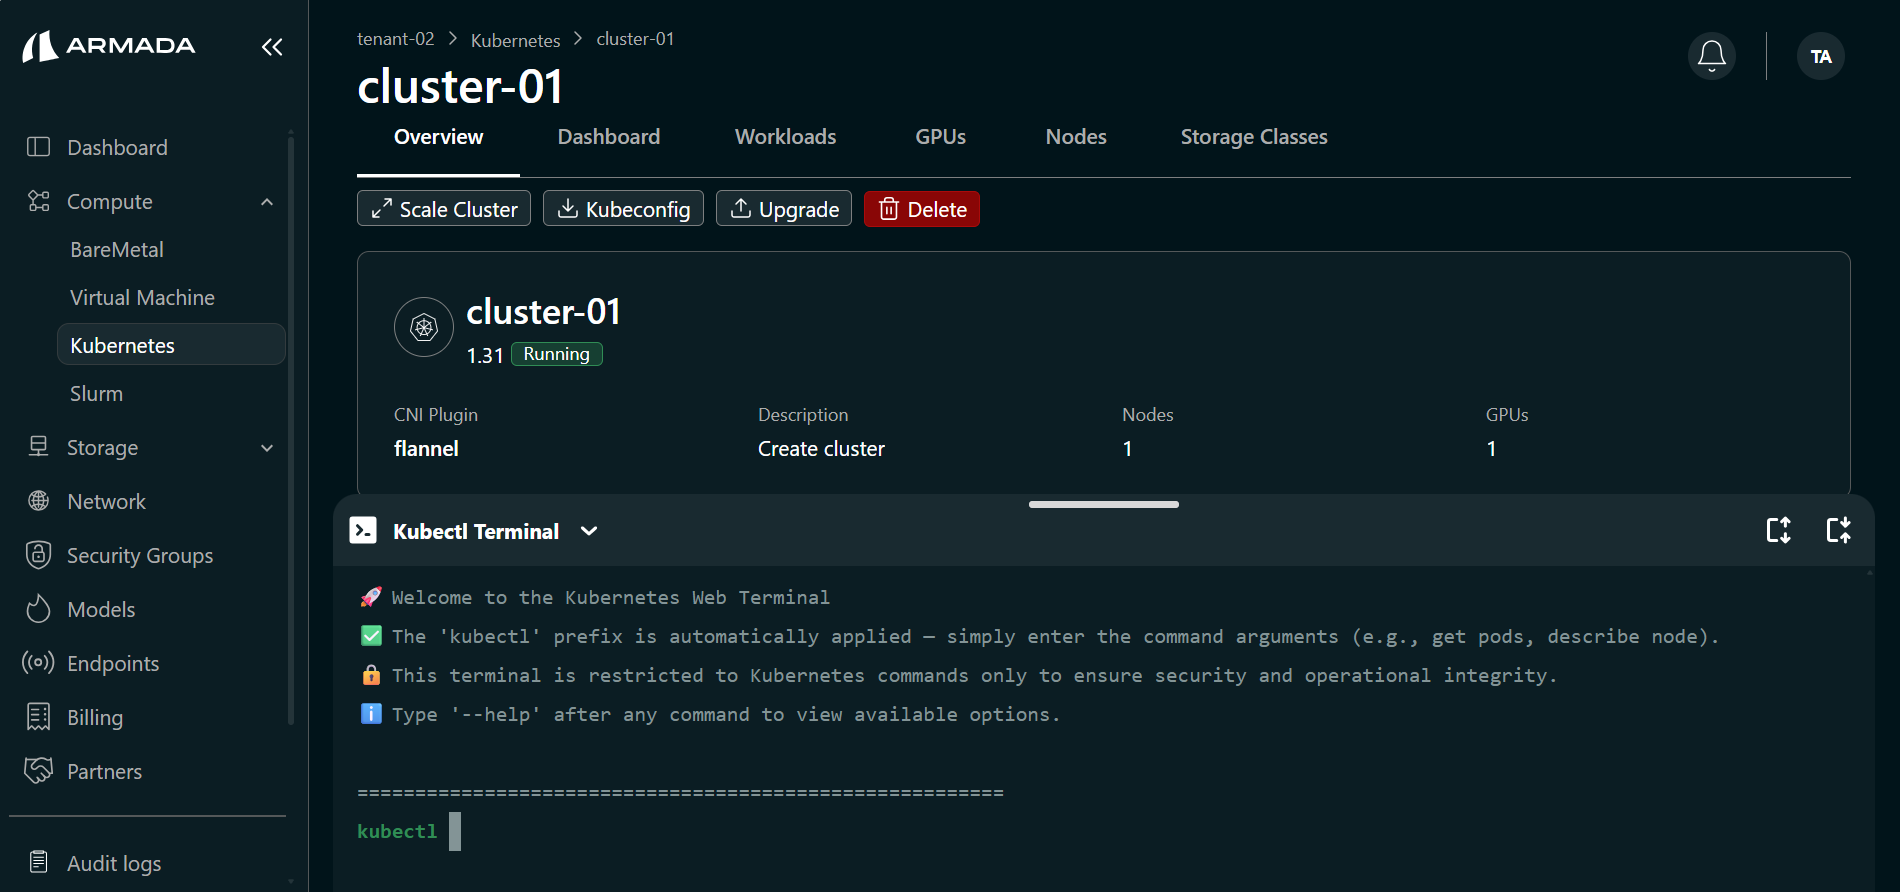Click the Dashboard sidebar icon

coord(38,147)
